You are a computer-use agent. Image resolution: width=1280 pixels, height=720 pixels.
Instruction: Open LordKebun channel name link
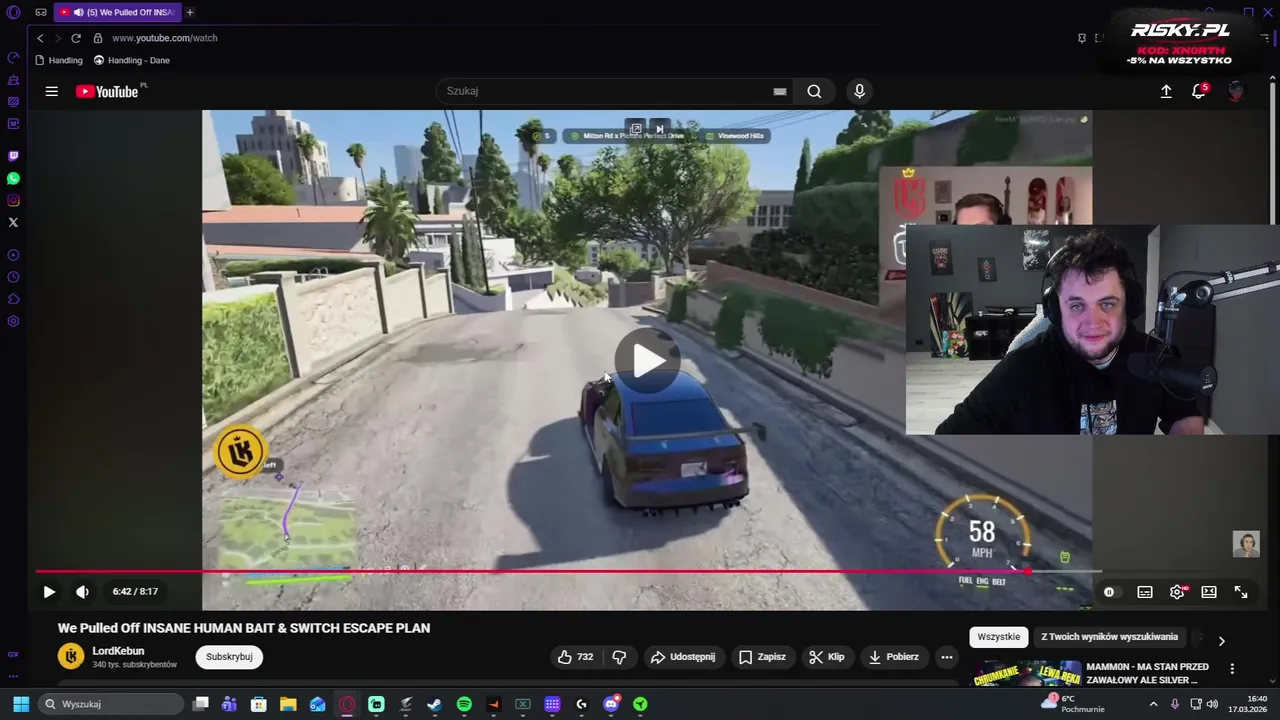tap(118, 651)
